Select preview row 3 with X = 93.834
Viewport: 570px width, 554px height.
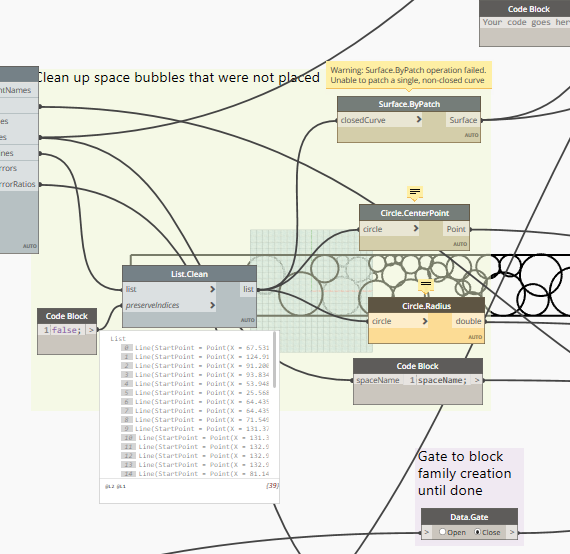pyautogui.click(x=195, y=374)
